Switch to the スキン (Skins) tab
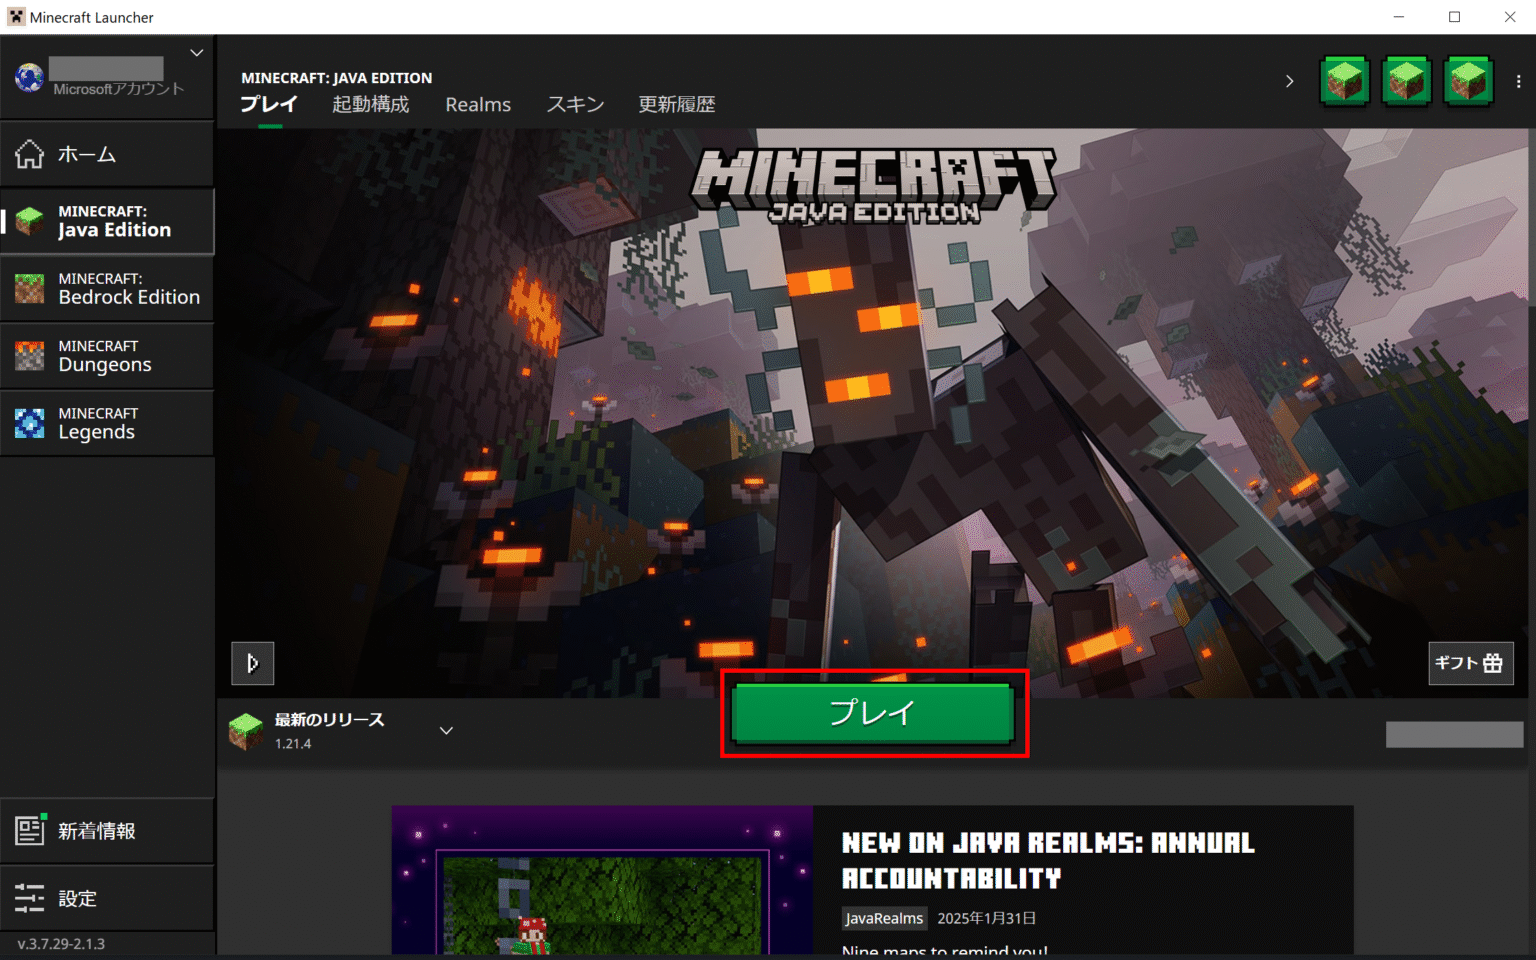1536x960 pixels. [x=575, y=104]
